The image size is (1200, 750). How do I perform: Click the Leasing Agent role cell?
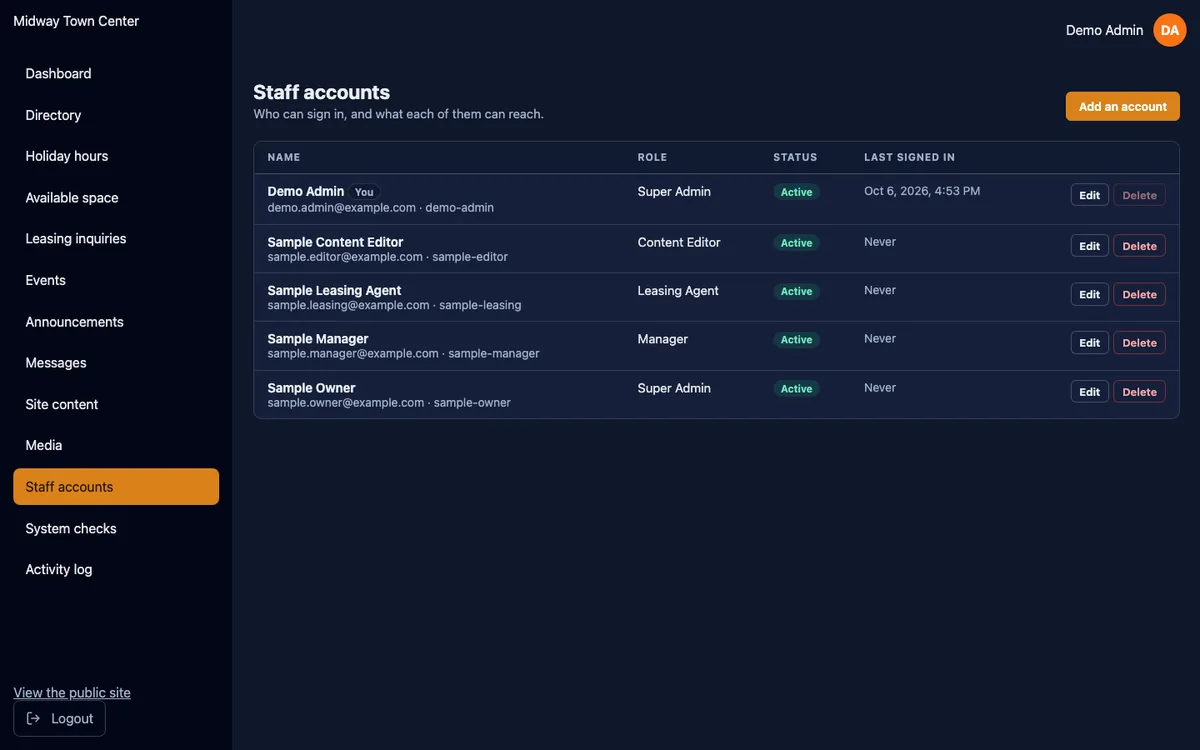pos(678,290)
